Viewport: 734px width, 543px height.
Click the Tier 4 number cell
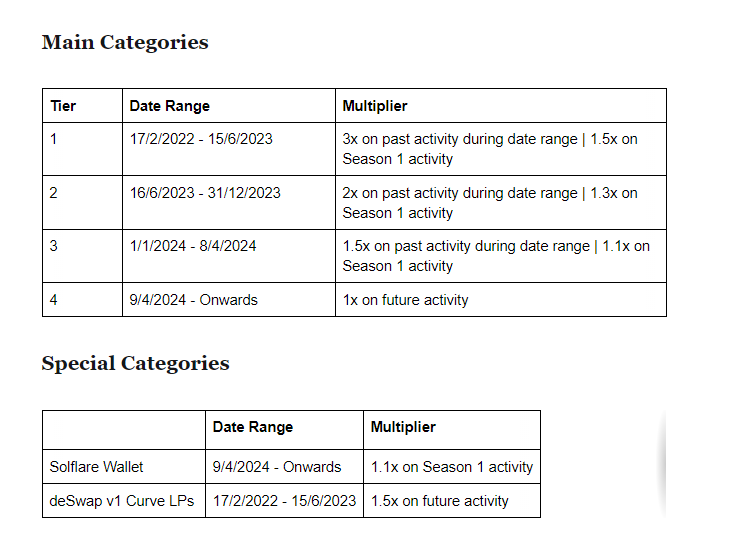click(x=82, y=300)
